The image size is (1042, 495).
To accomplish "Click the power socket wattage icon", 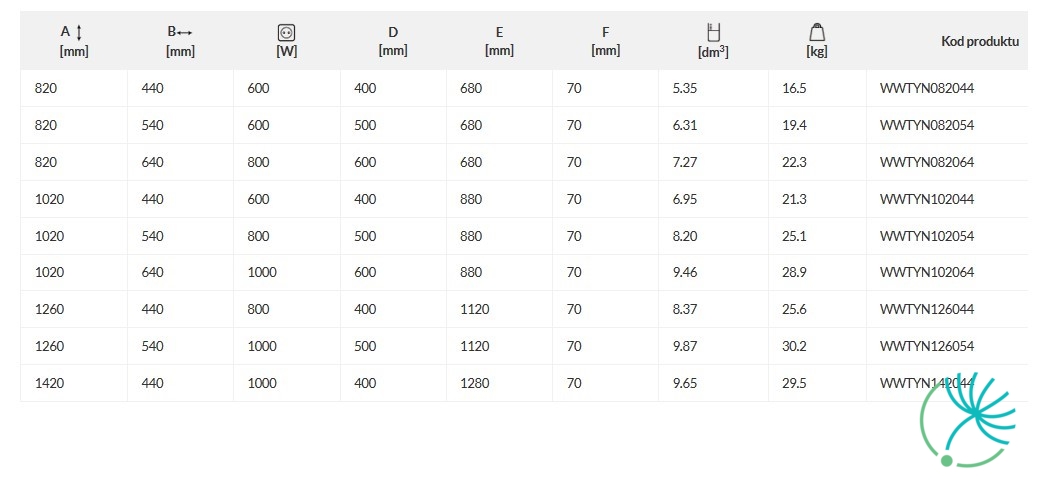I will point(286,32).
